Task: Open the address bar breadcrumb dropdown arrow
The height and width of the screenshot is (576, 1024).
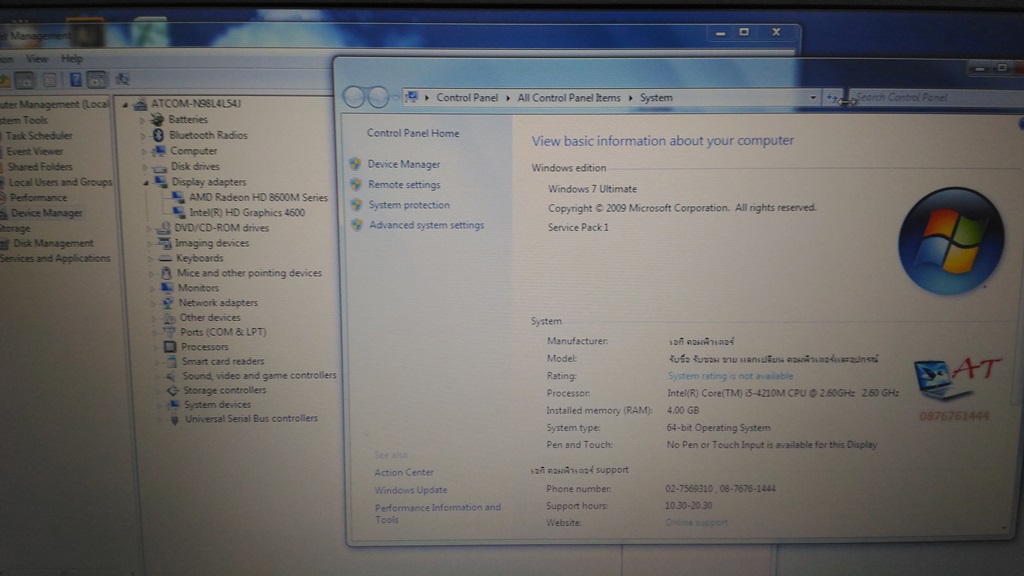Action: tap(815, 98)
